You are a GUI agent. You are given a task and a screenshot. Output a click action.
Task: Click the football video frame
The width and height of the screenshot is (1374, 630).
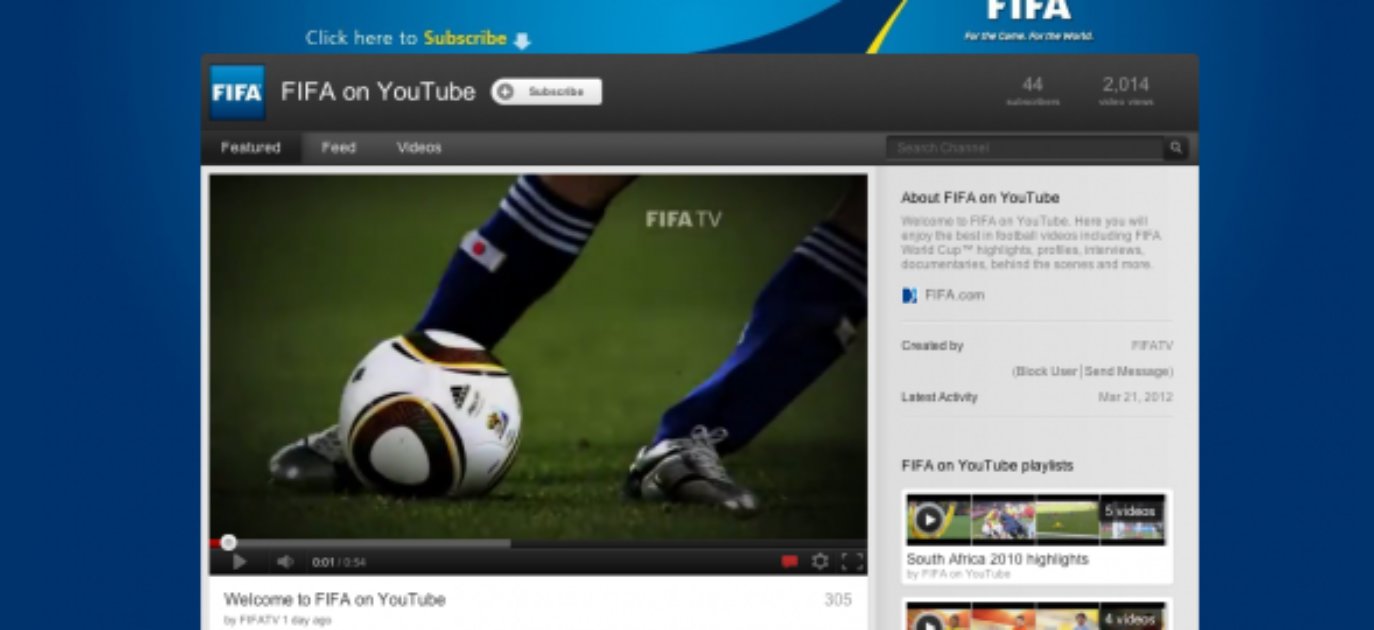[x=538, y=357]
